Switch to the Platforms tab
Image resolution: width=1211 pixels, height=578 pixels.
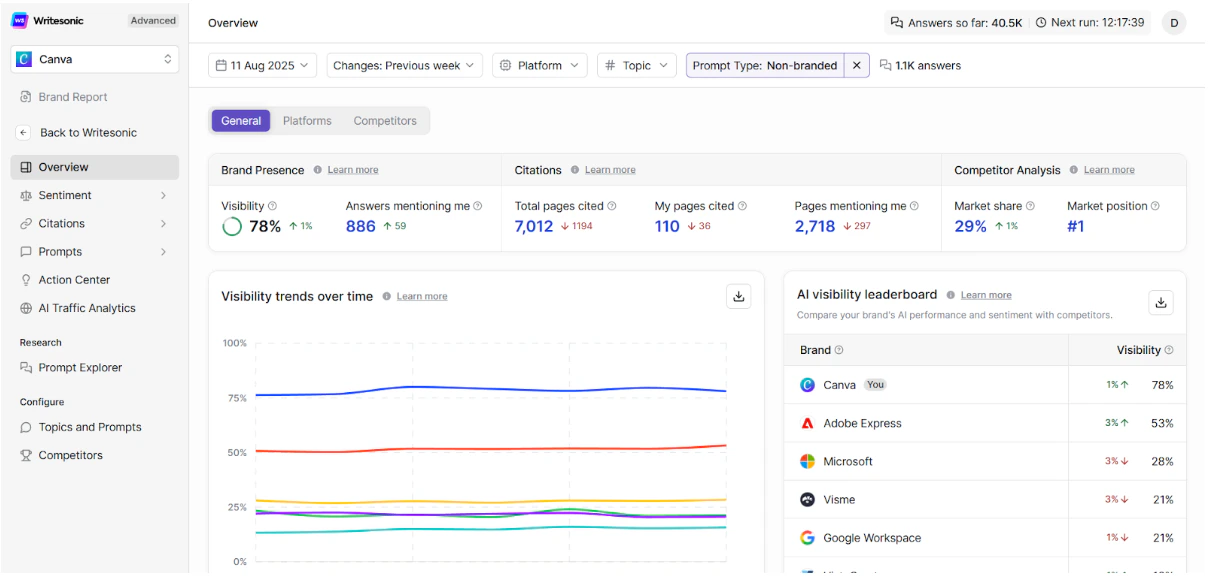pyautogui.click(x=307, y=121)
